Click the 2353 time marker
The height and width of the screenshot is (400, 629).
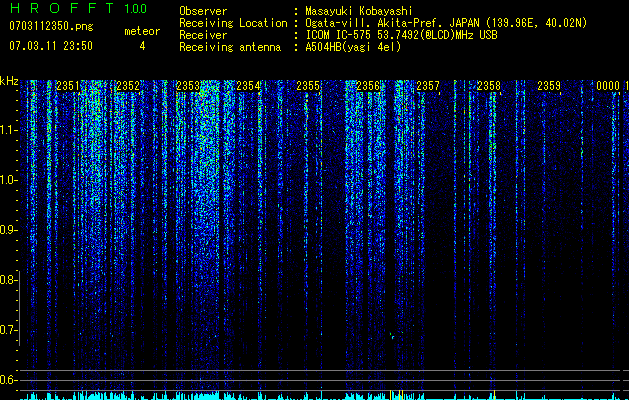coord(188,86)
